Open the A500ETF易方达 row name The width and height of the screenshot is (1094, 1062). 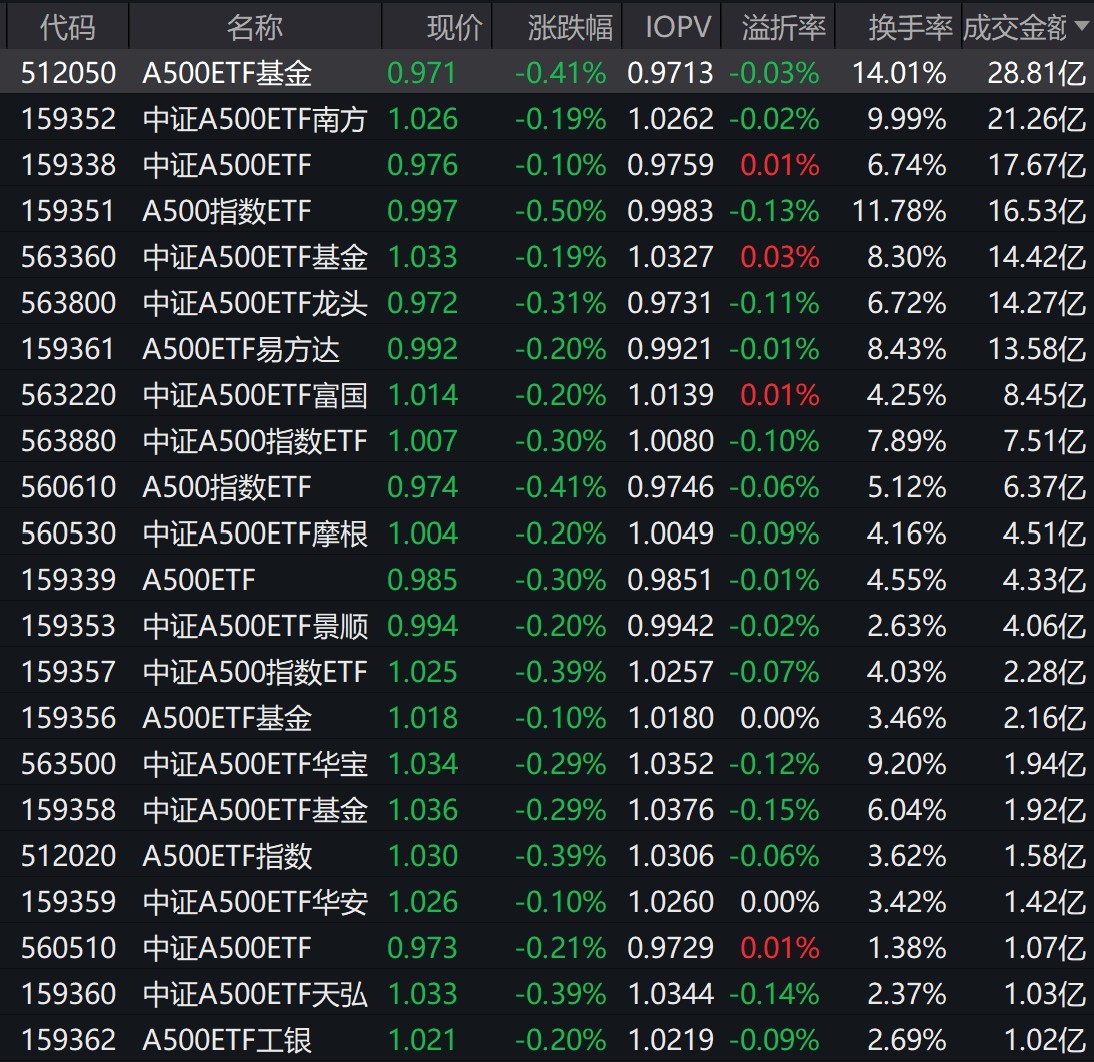coord(241,350)
